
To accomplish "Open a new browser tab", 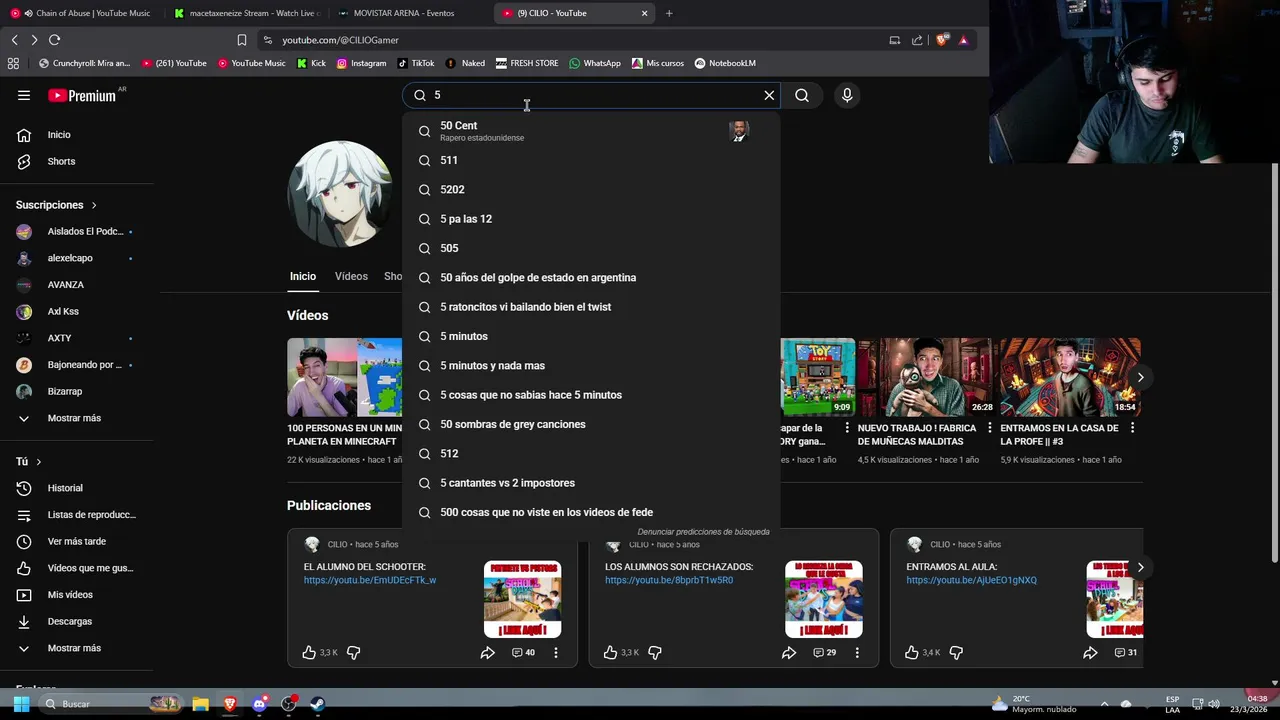I will [x=669, y=13].
